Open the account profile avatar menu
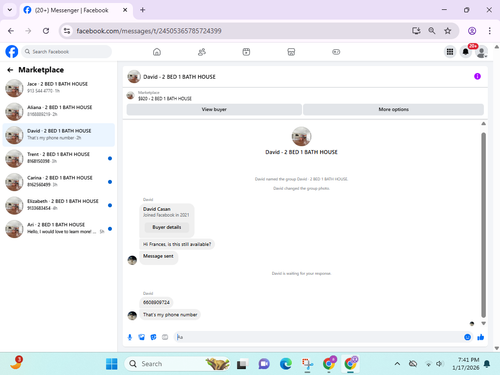 tap(481, 52)
